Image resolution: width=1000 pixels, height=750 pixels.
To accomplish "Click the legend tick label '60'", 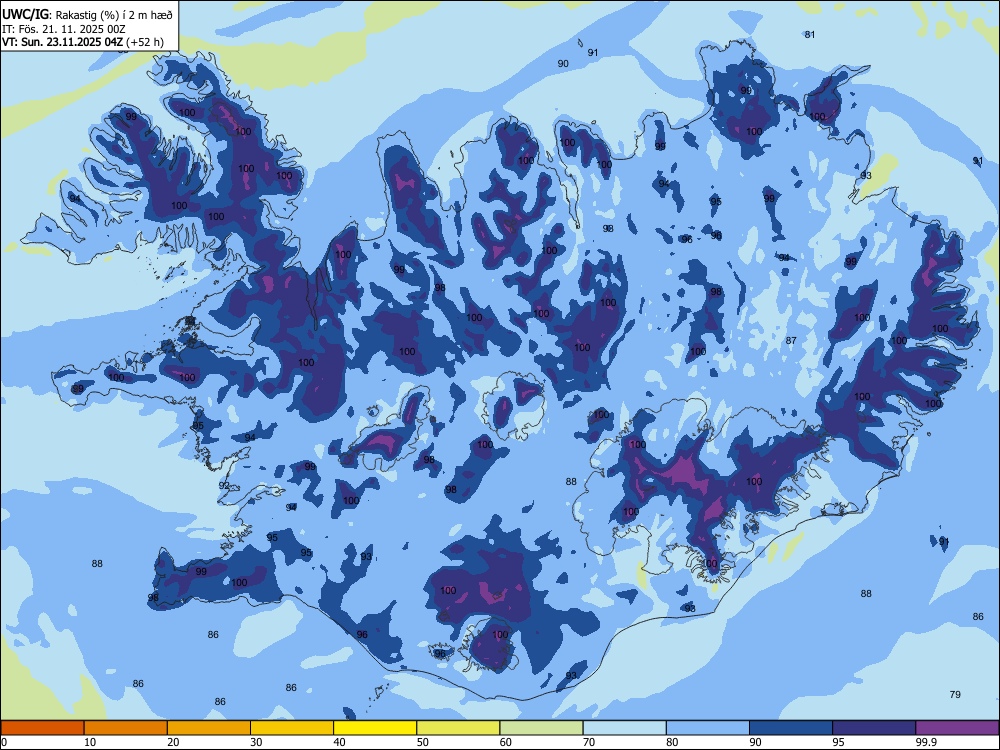I will (506, 742).
